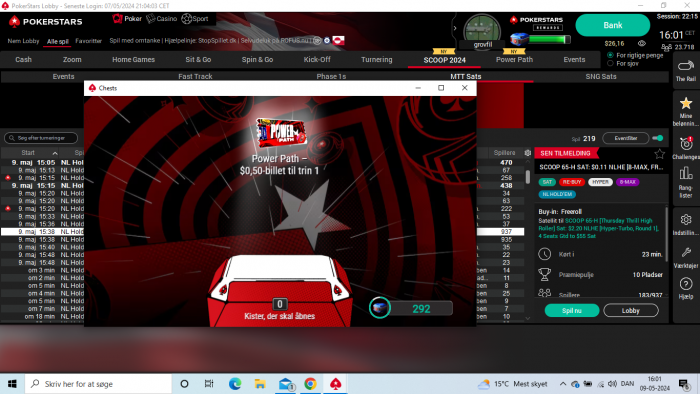This screenshot has height=394, width=700.
Task: Open Indstillinger gear icon in sidebar
Action: pyautogui.click(x=686, y=220)
